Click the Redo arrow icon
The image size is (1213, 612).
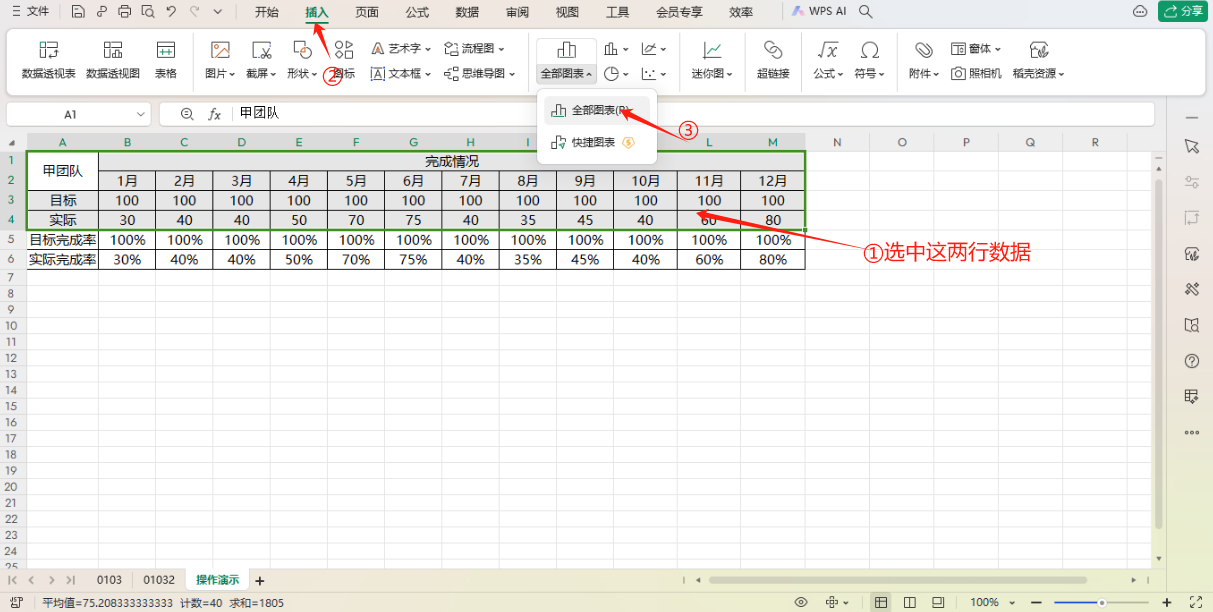tap(194, 12)
